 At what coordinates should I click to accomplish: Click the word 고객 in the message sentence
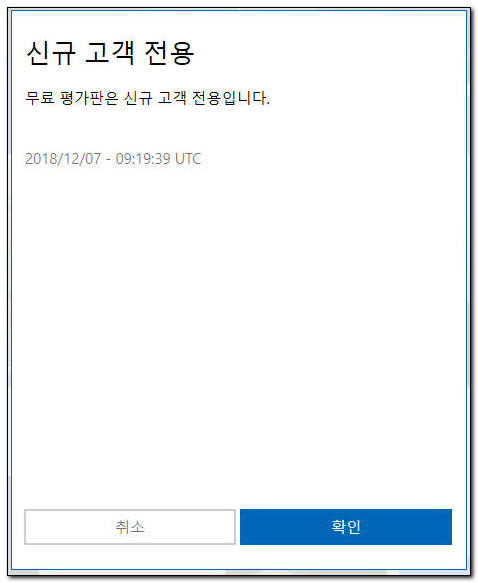(172, 98)
